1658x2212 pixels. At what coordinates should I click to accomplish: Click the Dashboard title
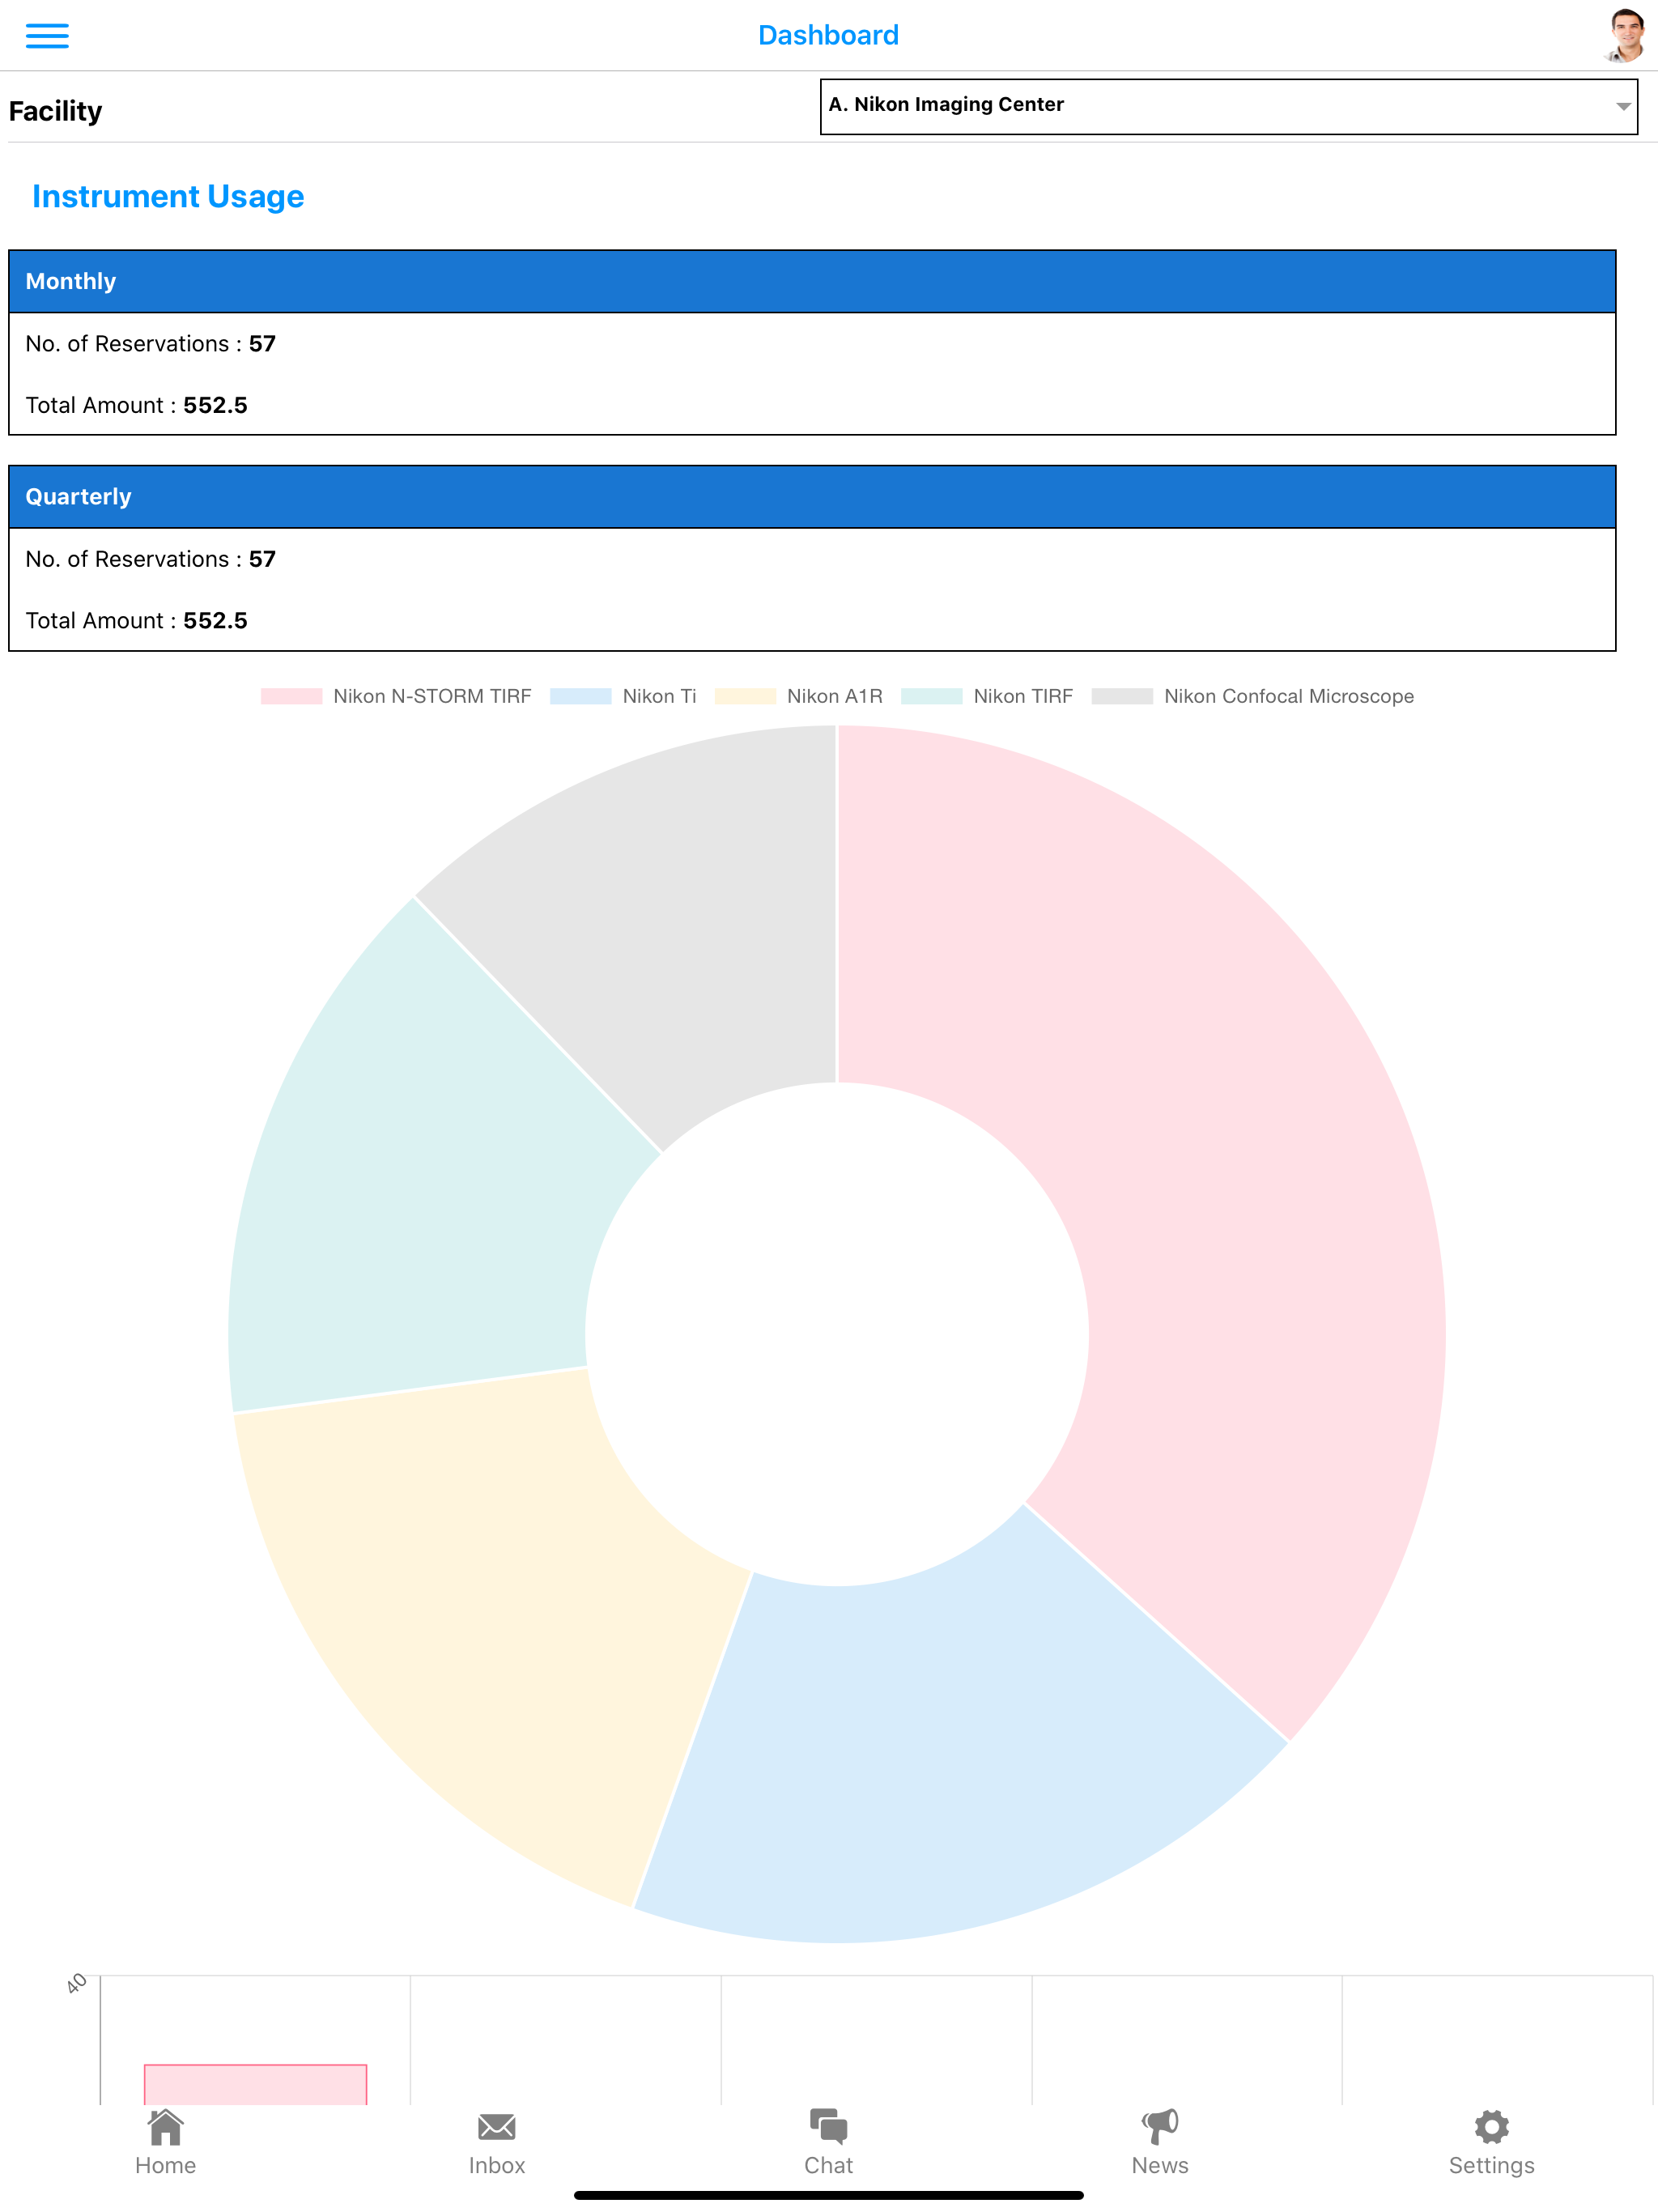click(828, 35)
